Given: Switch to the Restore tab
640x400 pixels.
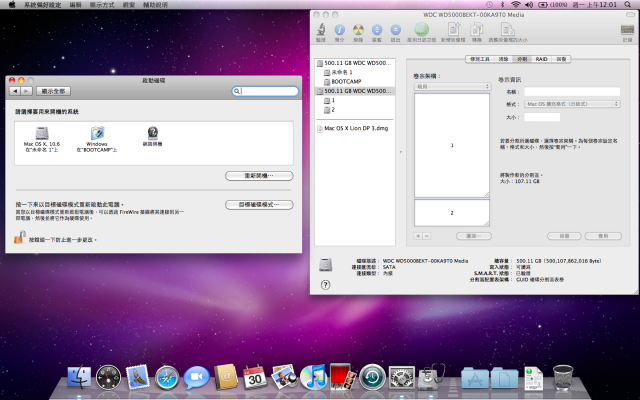Looking at the screenshot, I should point(561,59).
